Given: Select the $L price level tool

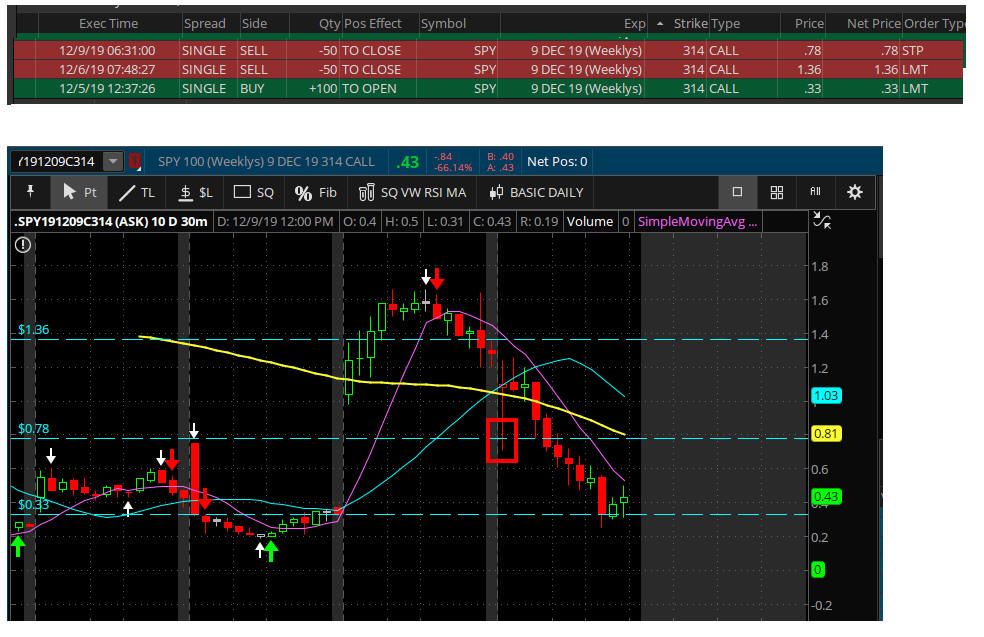Looking at the screenshot, I should pos(196,192).
